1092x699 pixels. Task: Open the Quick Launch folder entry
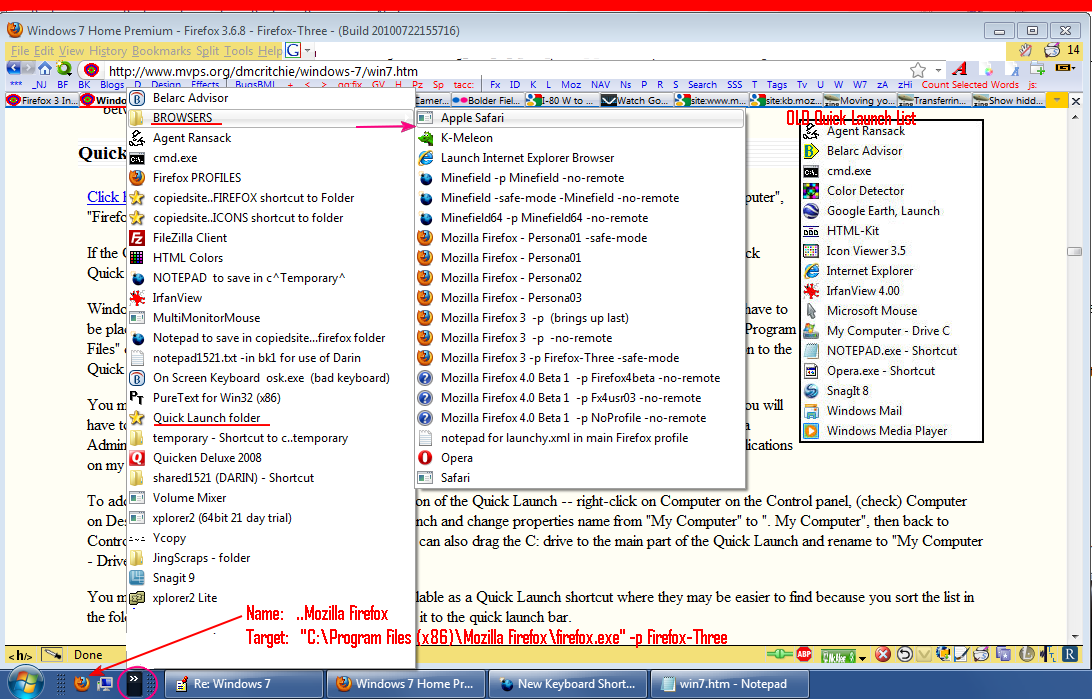click(272, 418)
